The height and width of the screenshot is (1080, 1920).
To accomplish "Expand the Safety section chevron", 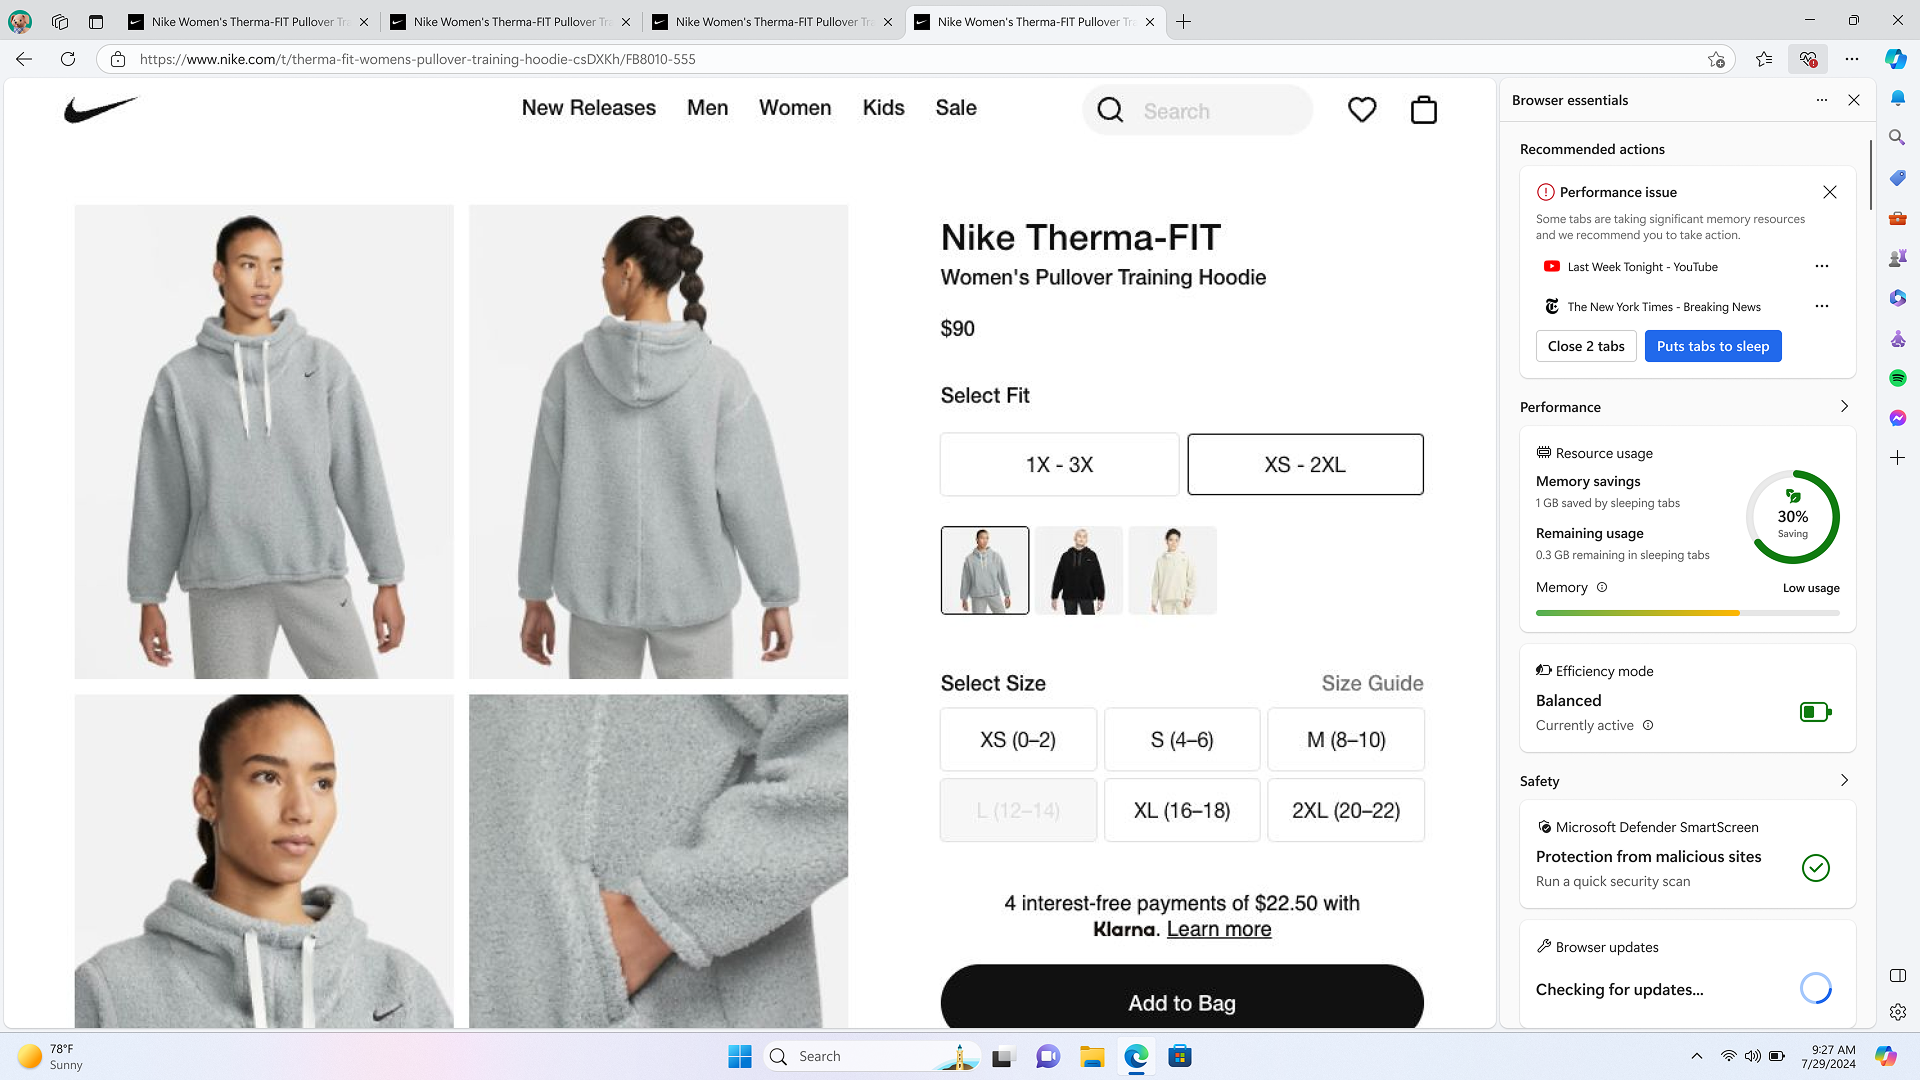I will click(1844, 781).
